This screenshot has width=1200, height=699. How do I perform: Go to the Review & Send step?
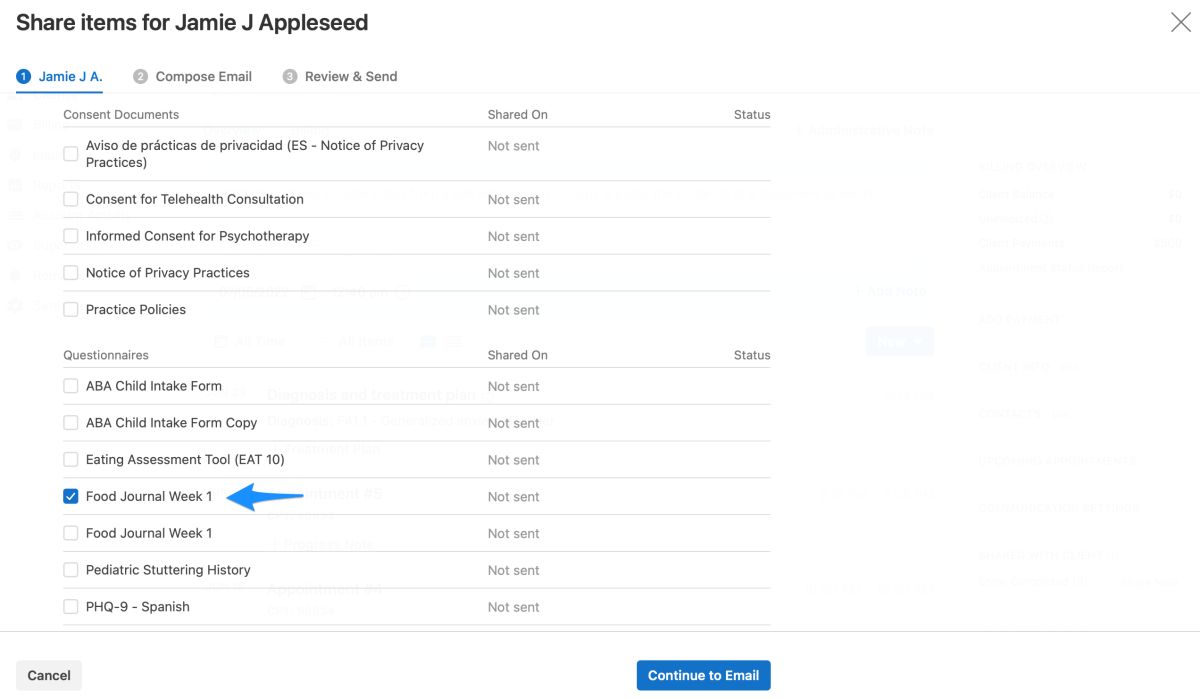[340, 76]
